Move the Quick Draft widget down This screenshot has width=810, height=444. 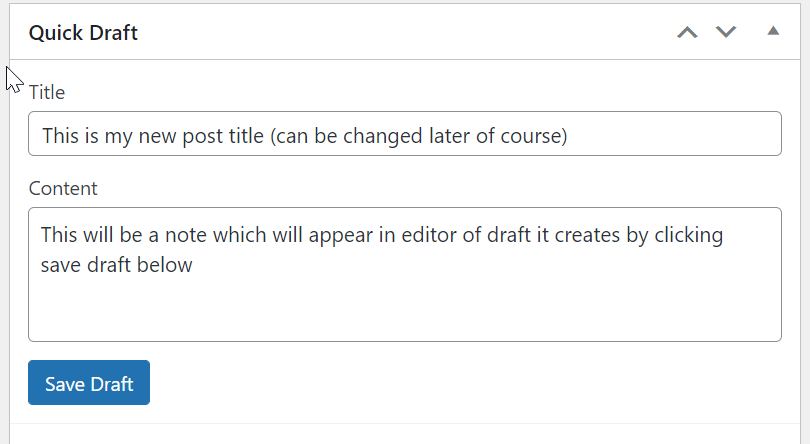726,33
